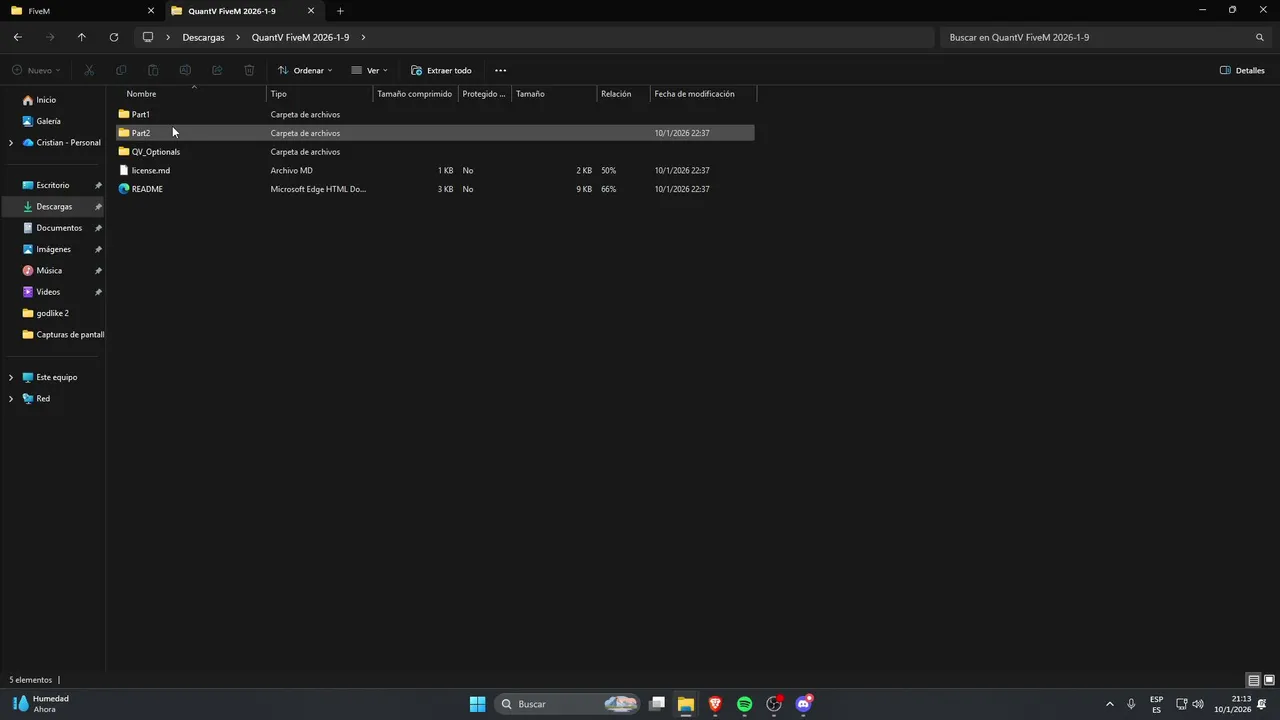Open Task View from taskbar
The image size is (1280, 720).
657,704
